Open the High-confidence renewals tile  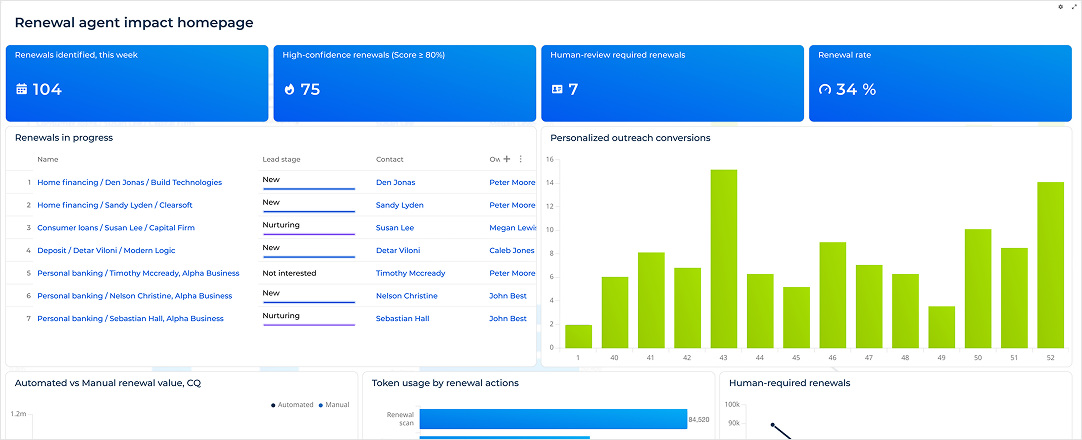[403, 83]
